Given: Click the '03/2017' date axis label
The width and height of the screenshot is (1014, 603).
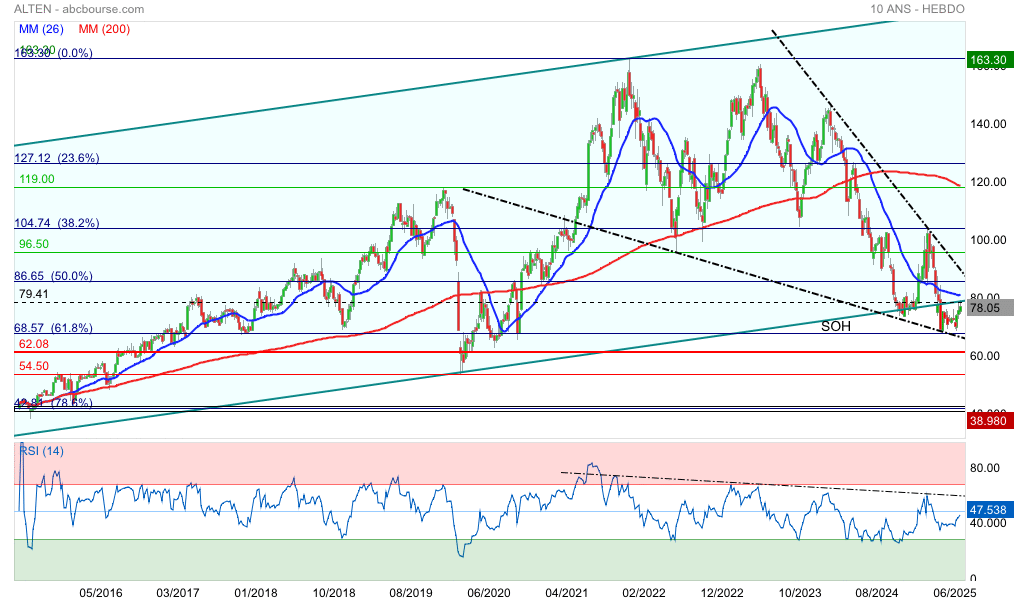Looking at the screenshot, I should [x=178, y=593].
